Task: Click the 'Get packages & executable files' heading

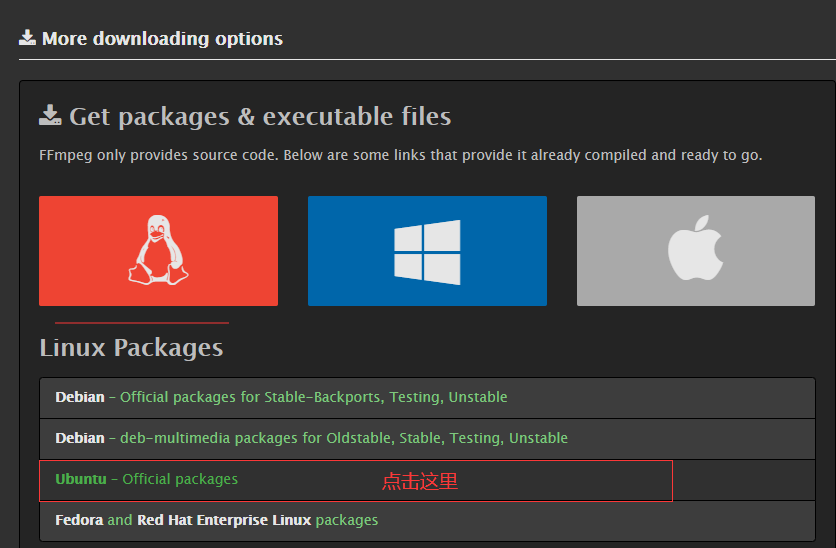Action: [245, 116]
